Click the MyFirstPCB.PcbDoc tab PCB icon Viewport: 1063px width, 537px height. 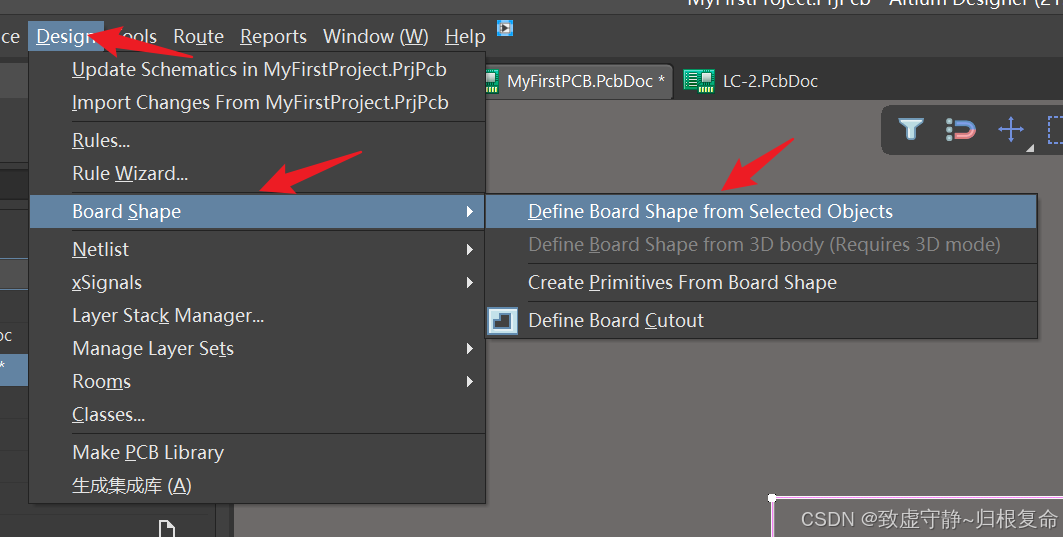492,81
